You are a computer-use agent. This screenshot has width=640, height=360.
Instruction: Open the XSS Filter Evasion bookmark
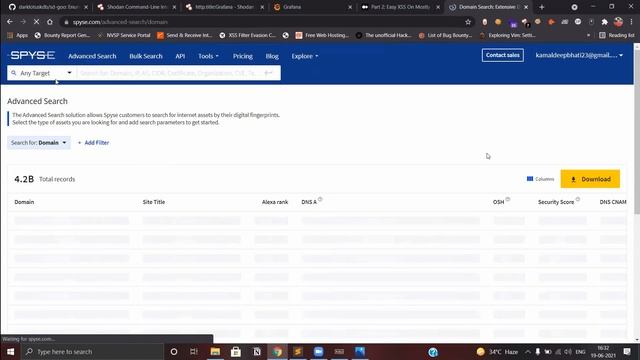click(248, 36)
